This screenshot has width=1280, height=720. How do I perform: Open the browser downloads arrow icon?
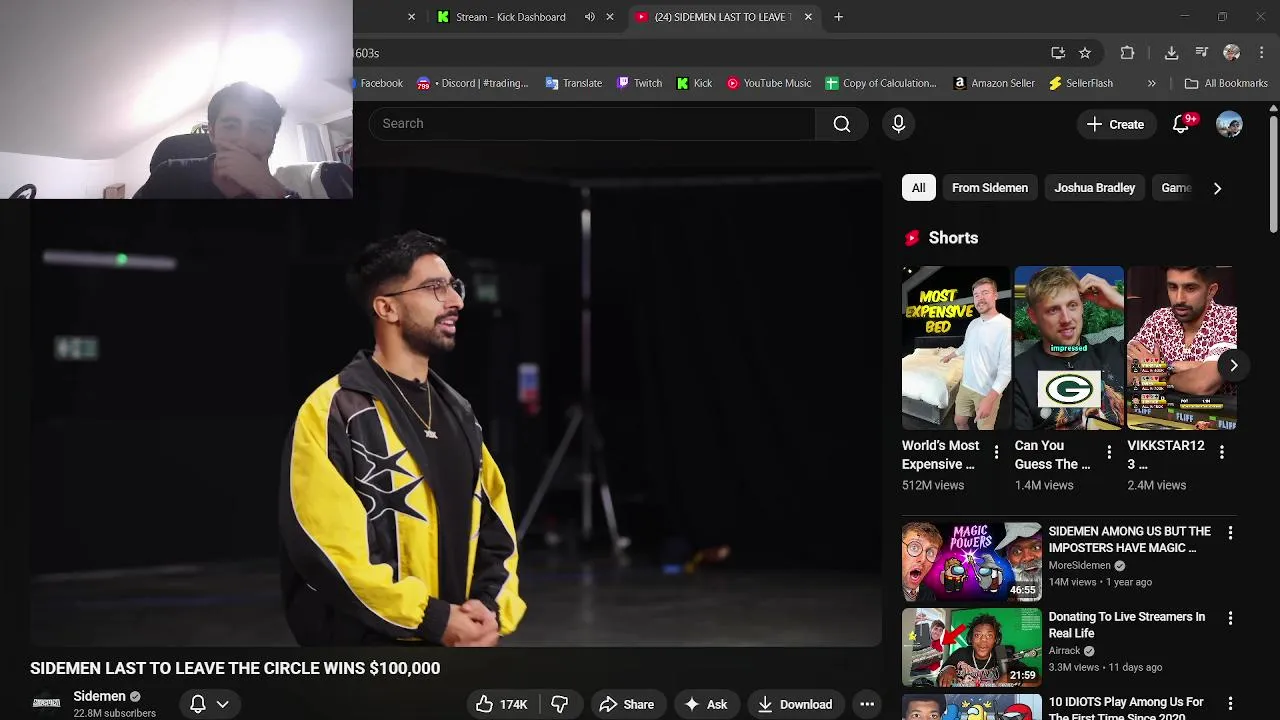[1171, 53]
